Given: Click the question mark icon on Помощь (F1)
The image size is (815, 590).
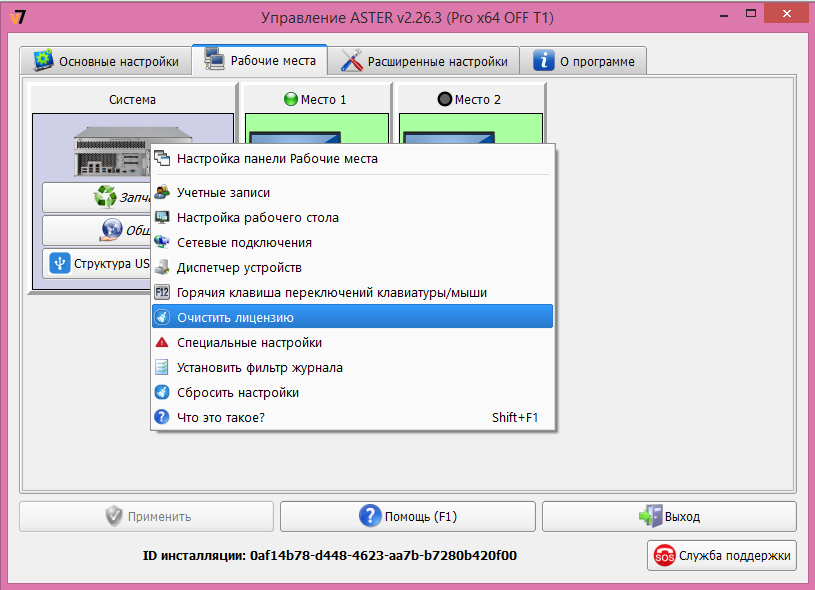Looking at the screenshot, I should tap(369, 516).
